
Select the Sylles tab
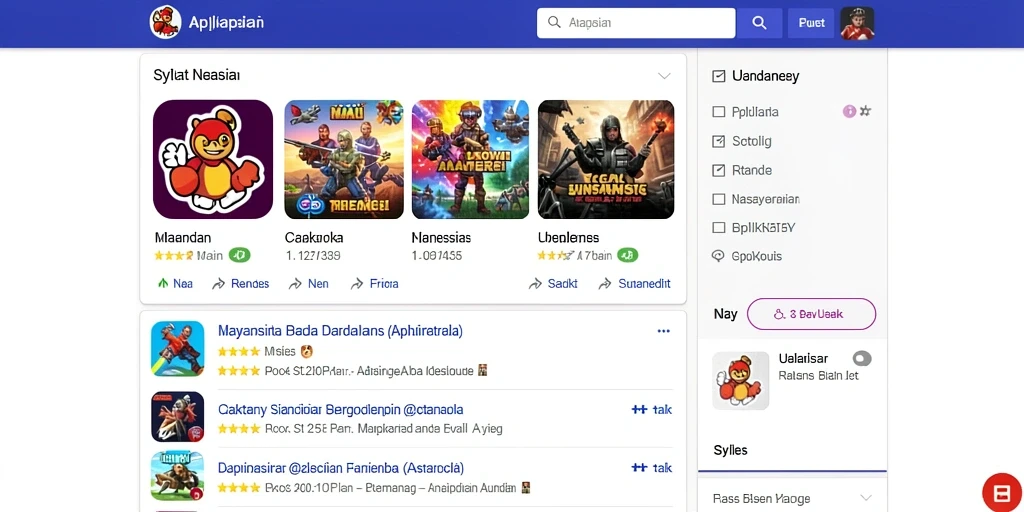[731, 450]
